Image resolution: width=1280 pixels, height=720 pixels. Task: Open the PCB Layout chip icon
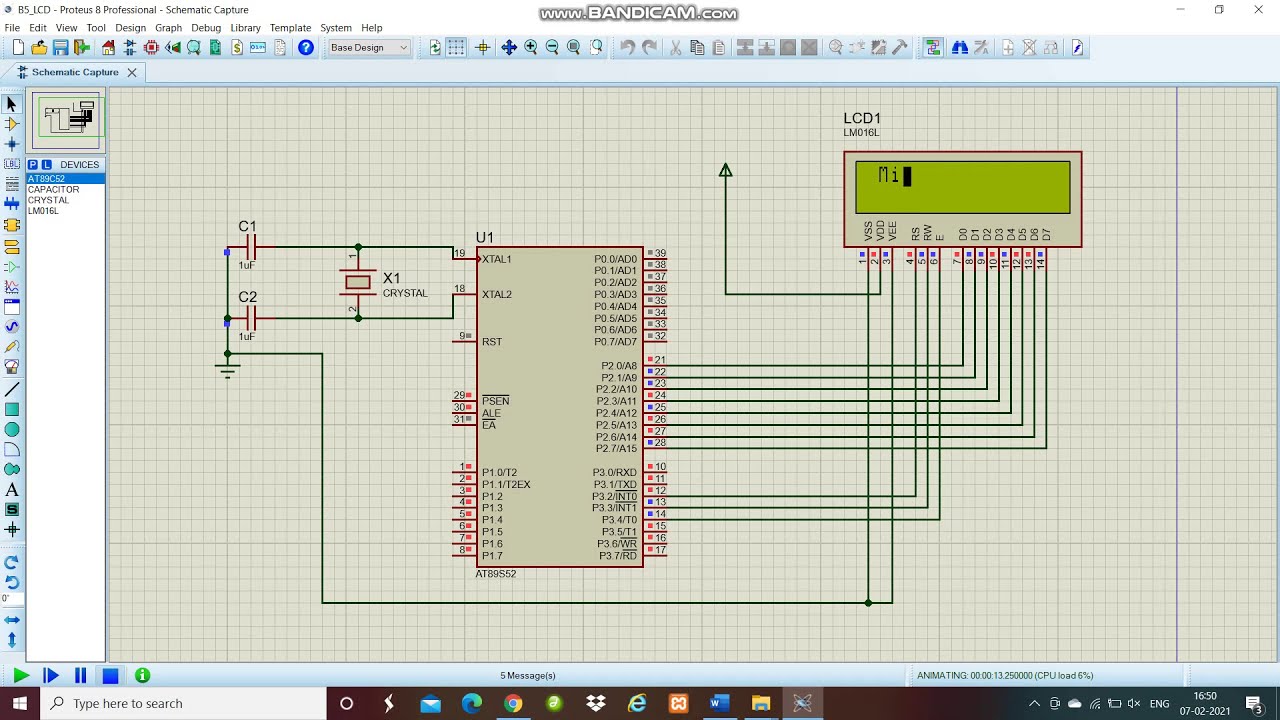(151, 47)
